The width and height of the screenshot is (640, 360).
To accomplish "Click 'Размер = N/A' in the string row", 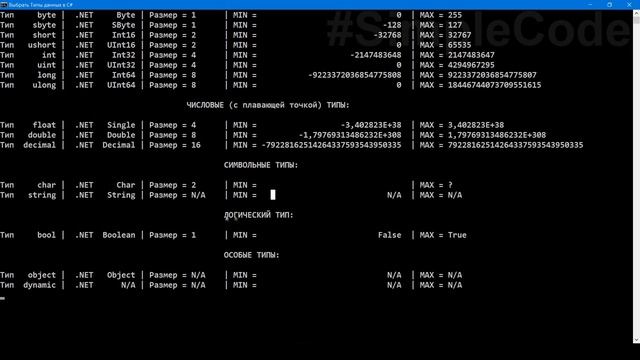I will (177, 195).
